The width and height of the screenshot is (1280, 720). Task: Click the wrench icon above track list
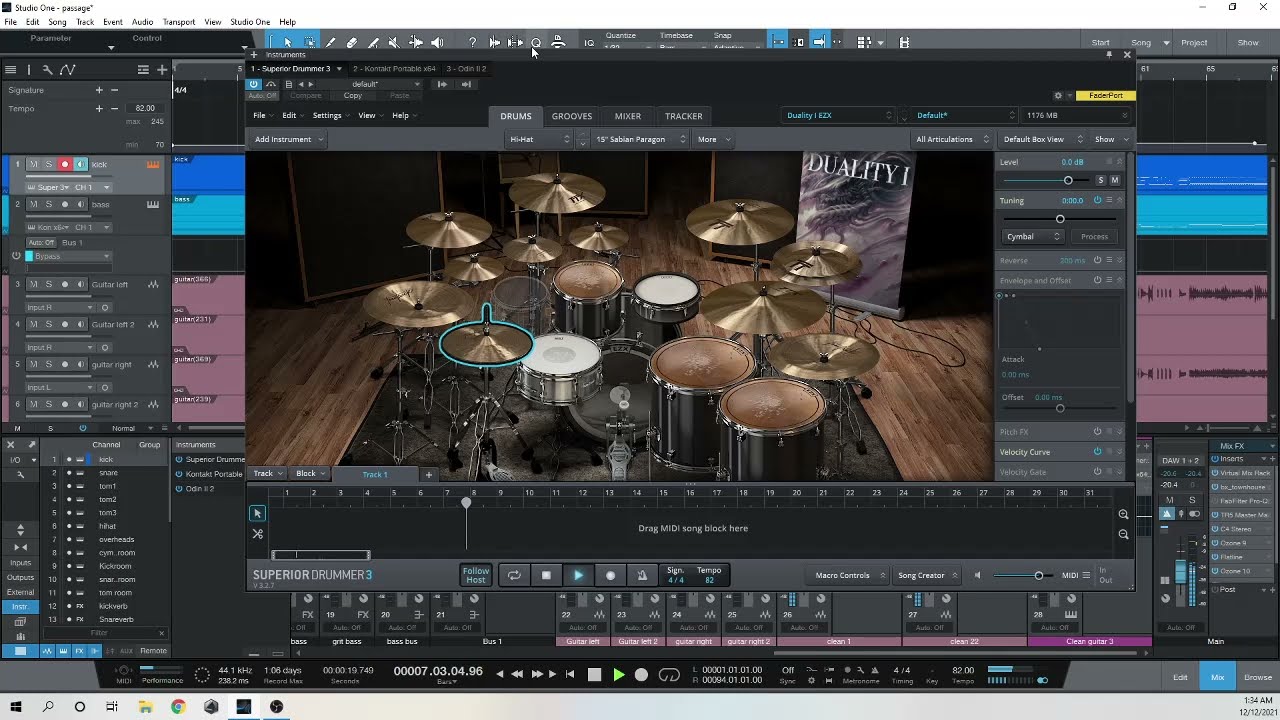46,69
